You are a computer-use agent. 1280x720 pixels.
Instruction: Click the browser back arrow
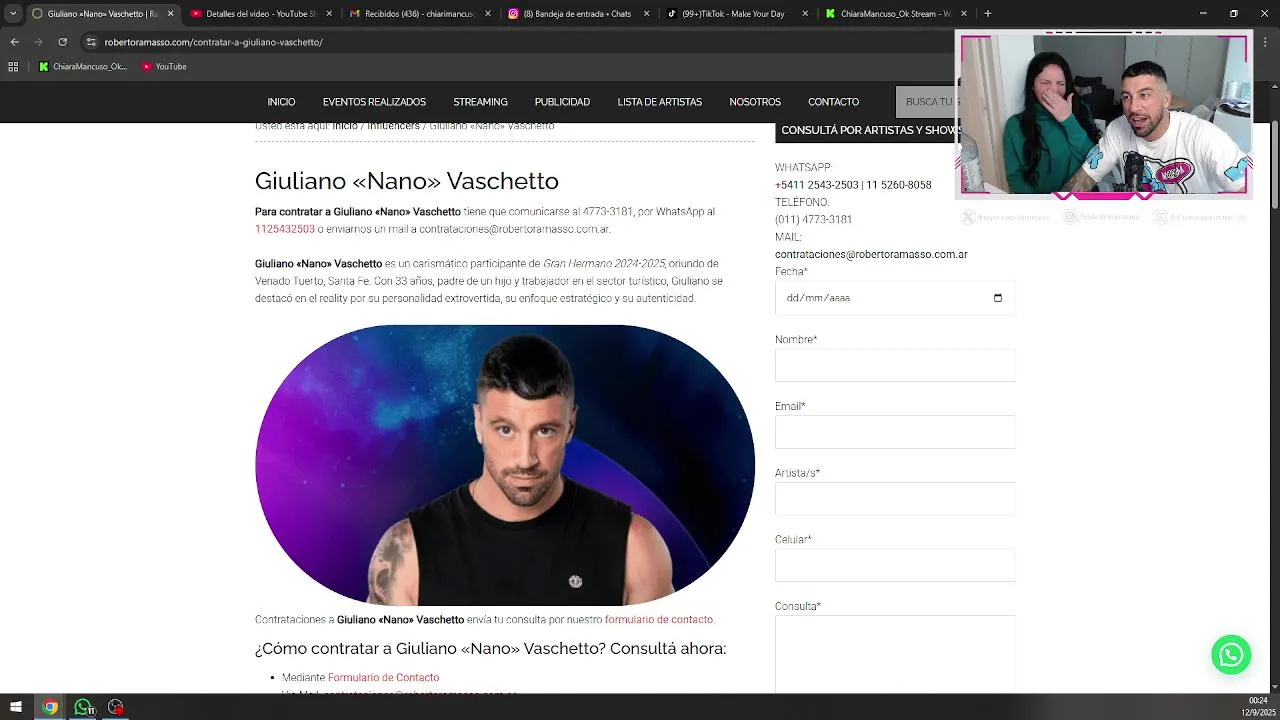(14, 42)
